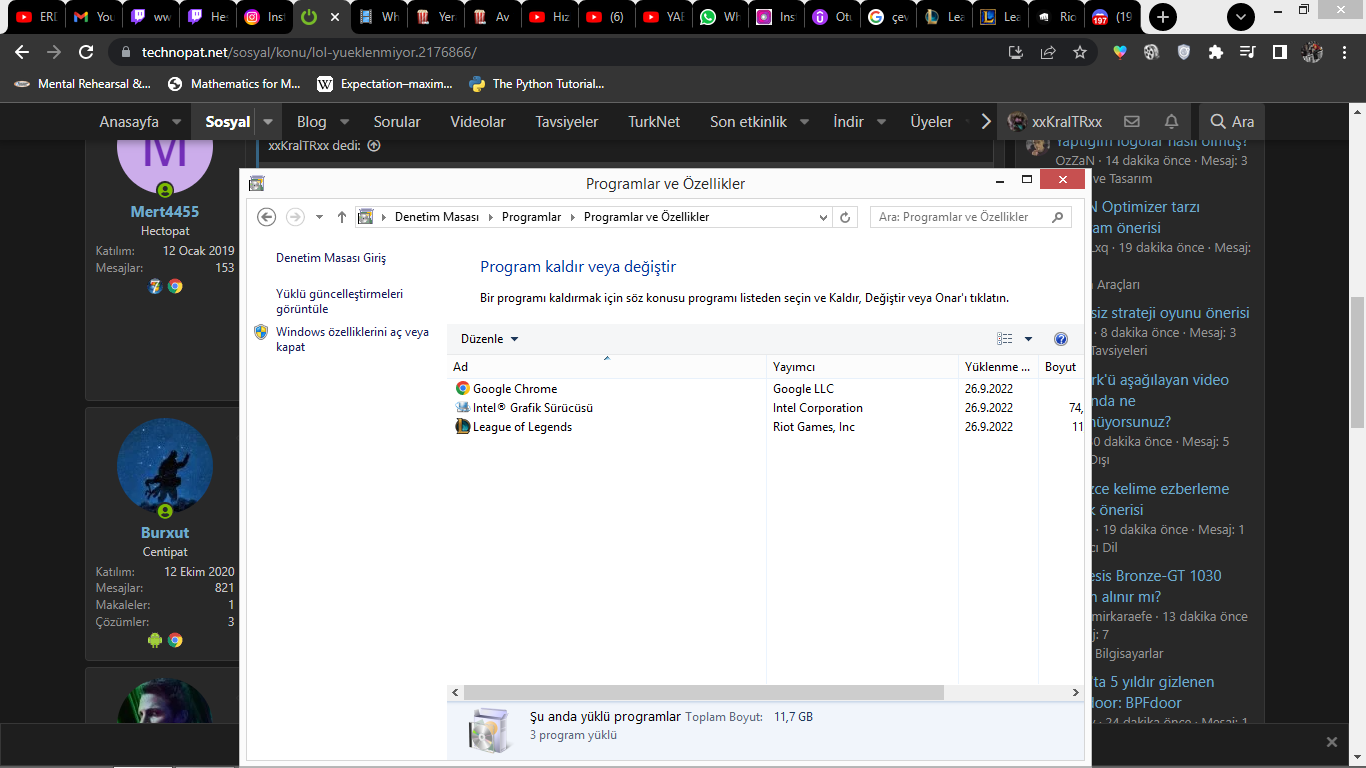Open the tab search dropdown arrow
Viewport: 1366px width, 768px height.
1241,17
